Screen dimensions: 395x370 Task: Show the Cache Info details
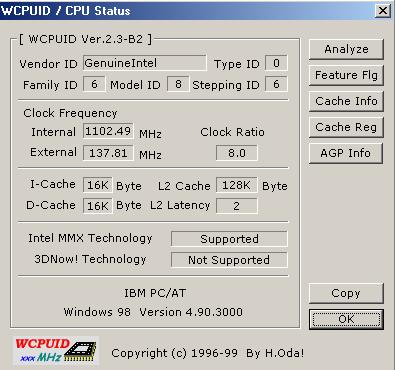(x=346, y=101)
